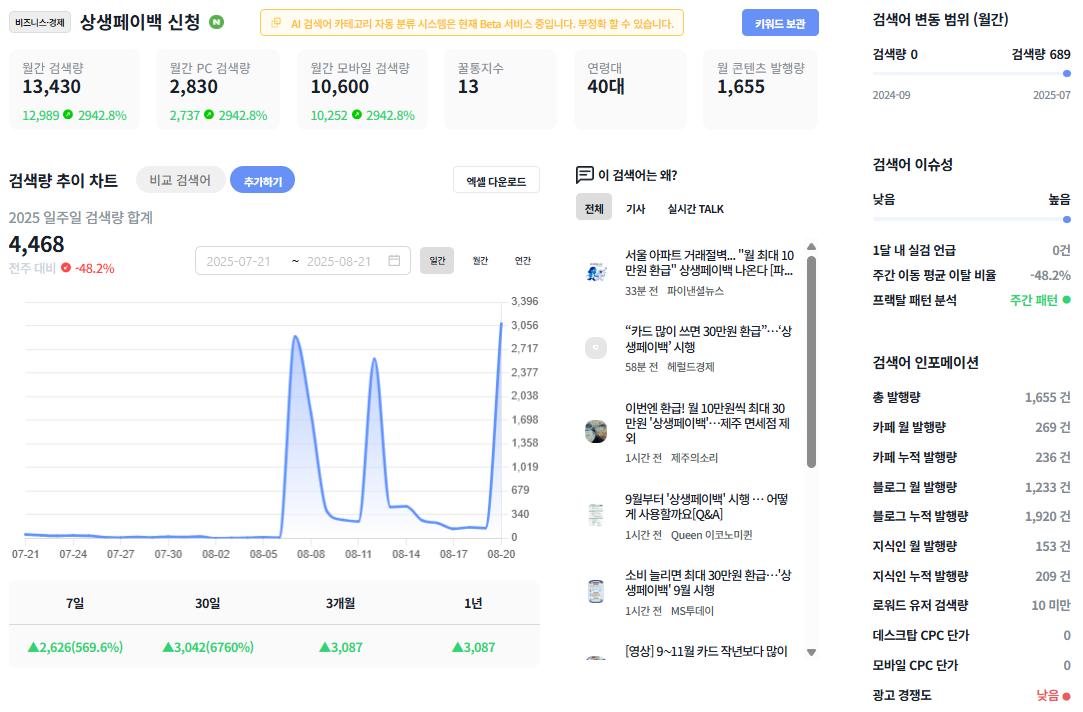Image resolution: width=1083 pixels, height=712 pixels.
Task: Switch chart to 월간 view
Action: click(x=480, y=260)
